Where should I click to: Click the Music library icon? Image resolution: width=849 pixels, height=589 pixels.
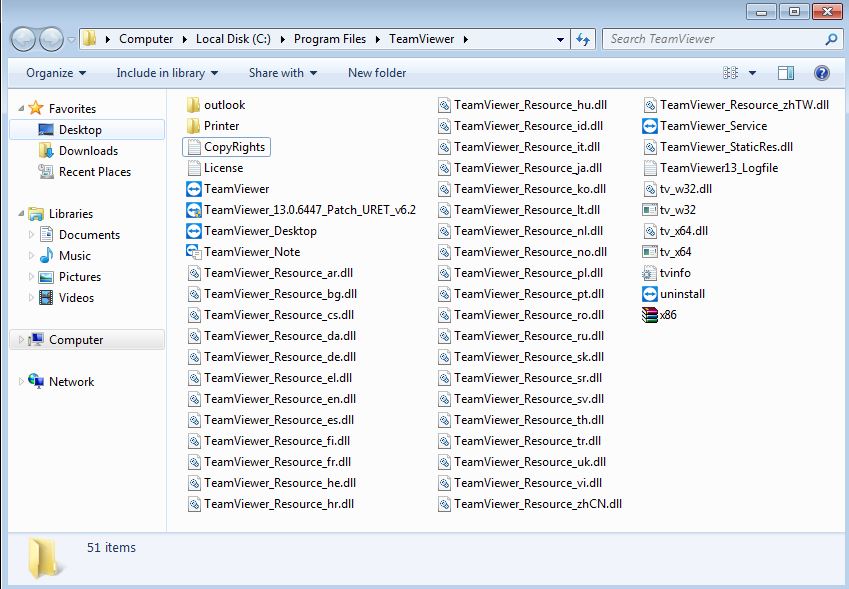point(46,256)
